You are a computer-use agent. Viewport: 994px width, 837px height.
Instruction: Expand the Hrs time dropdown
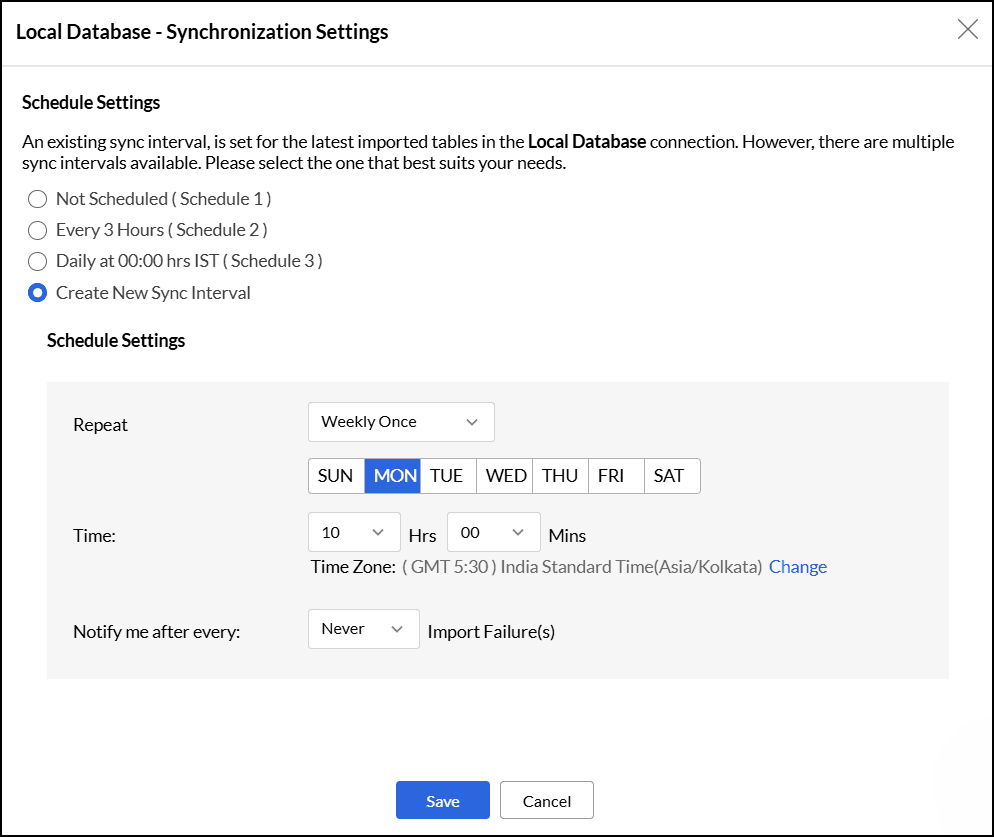coord(353,532)
